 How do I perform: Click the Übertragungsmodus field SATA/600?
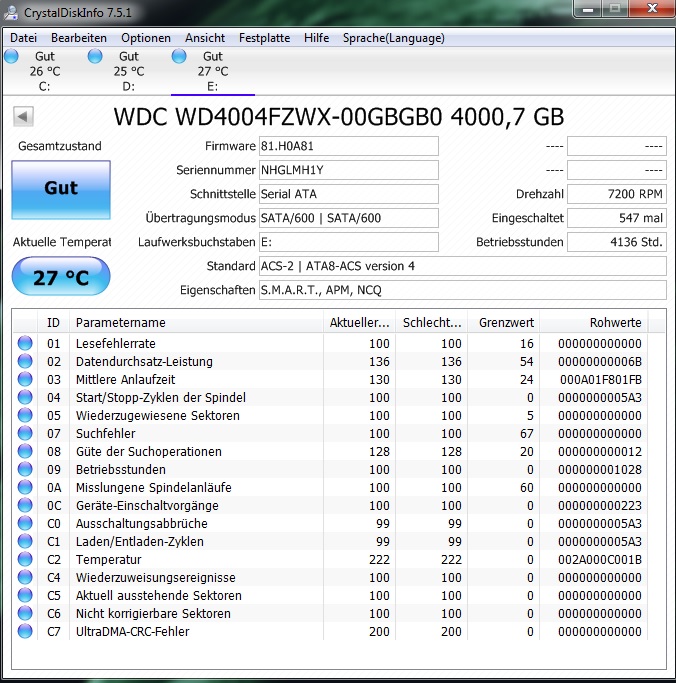point(349,218)
